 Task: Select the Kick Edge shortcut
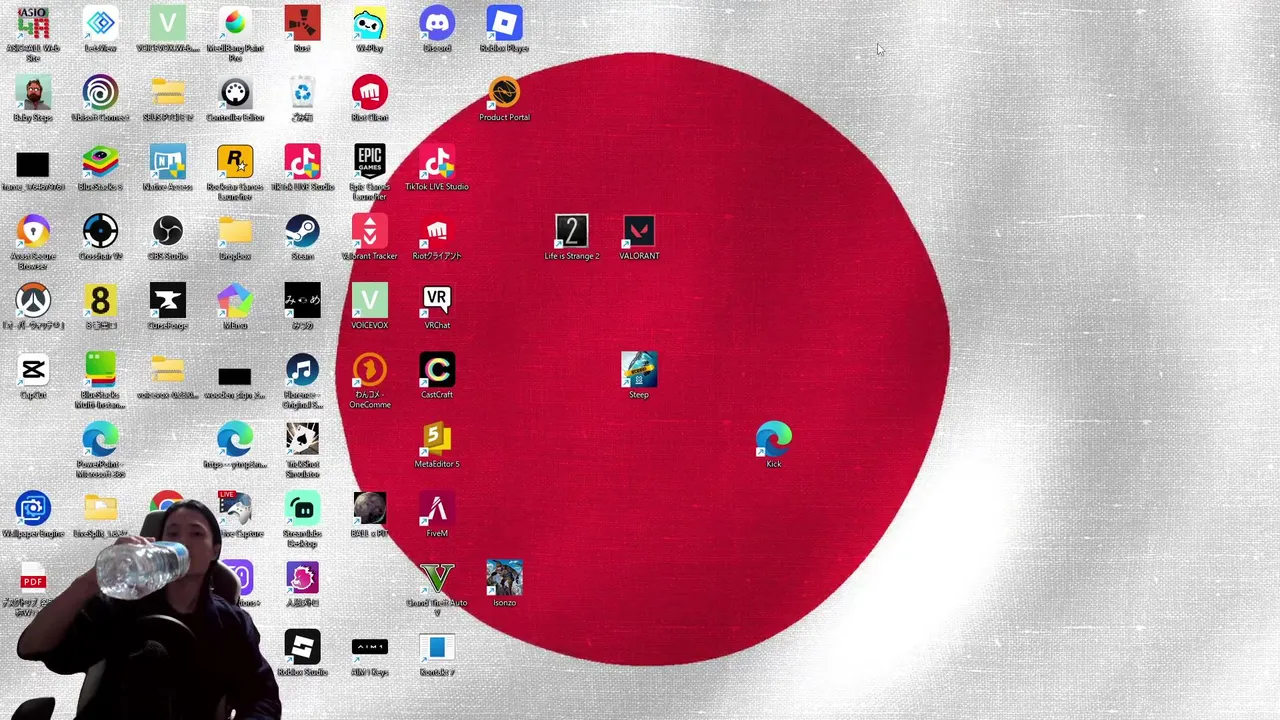pos(773,440)
